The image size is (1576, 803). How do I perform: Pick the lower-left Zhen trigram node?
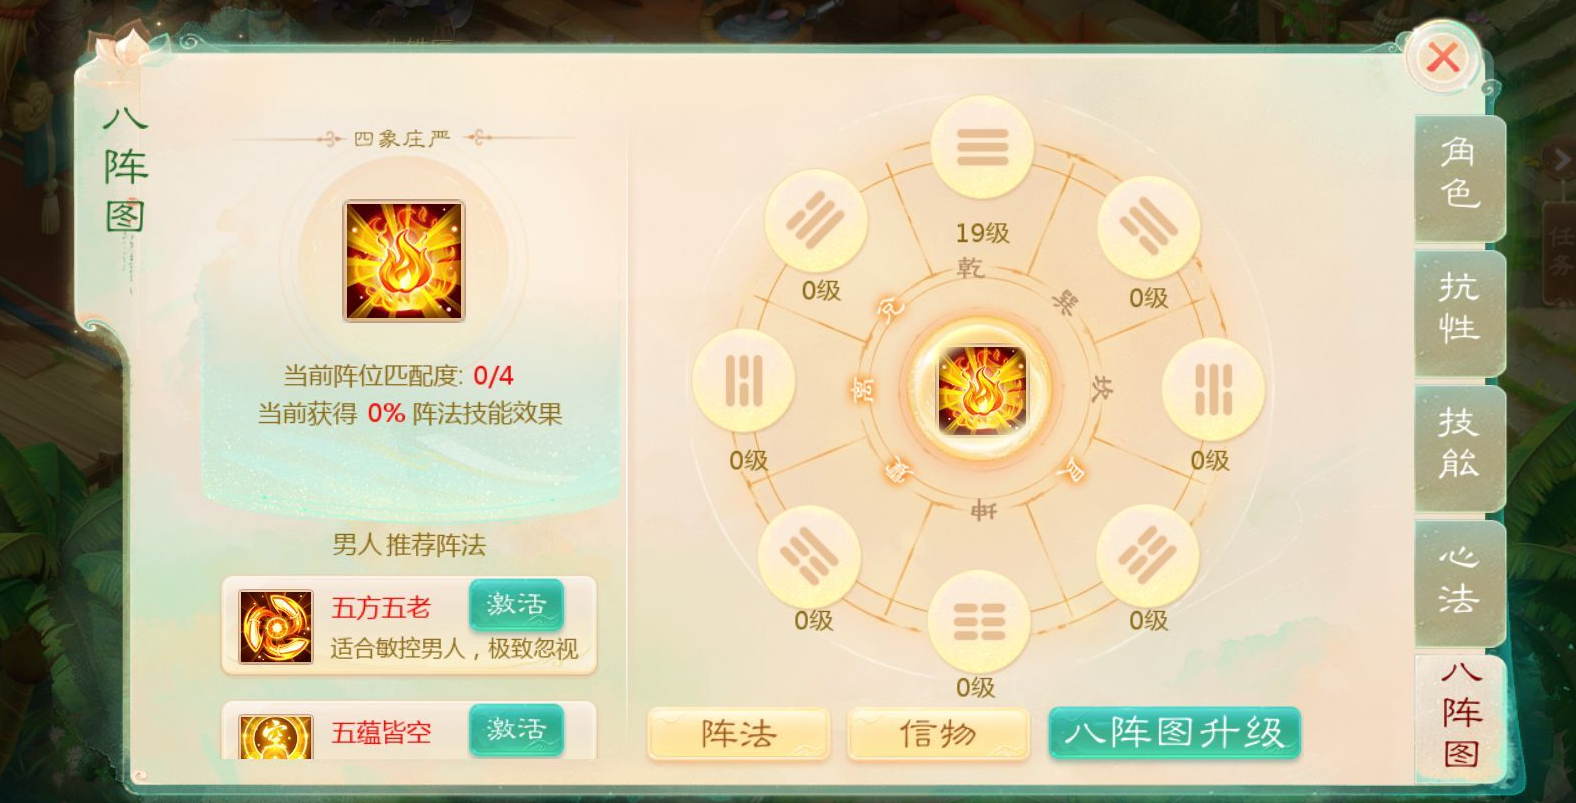[809, 557]
